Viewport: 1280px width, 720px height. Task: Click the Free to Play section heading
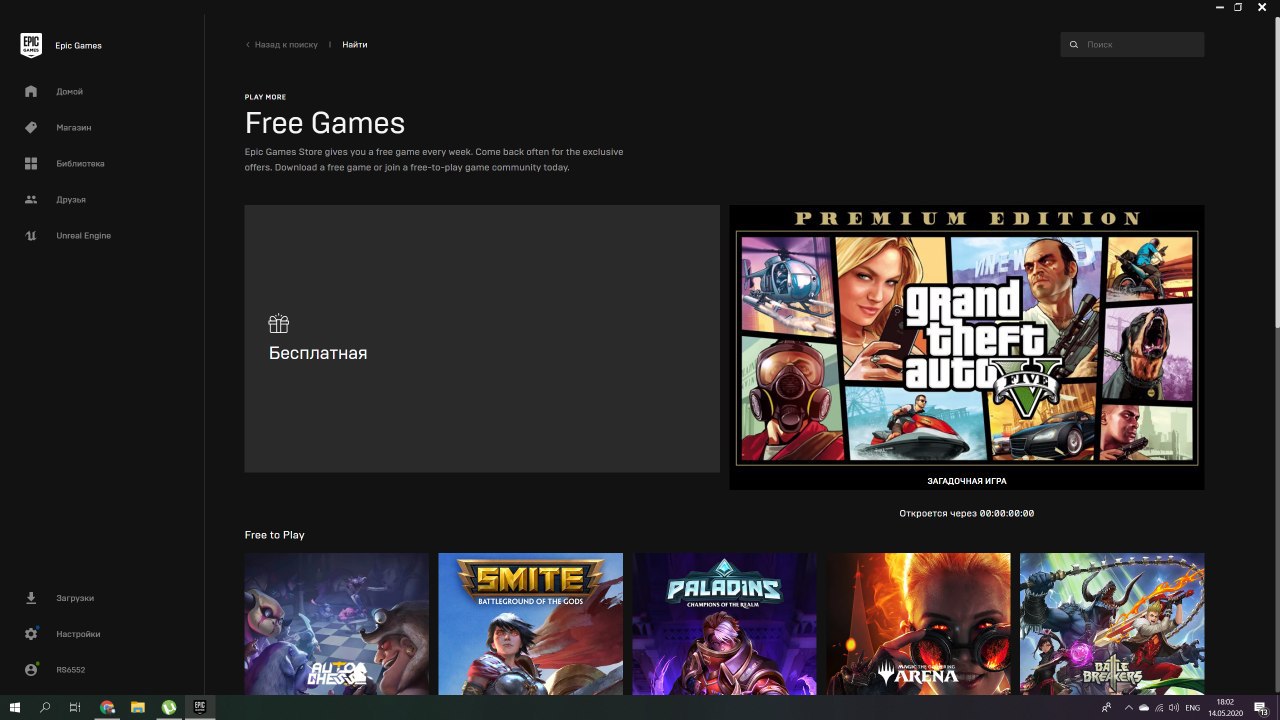point(275,535)
